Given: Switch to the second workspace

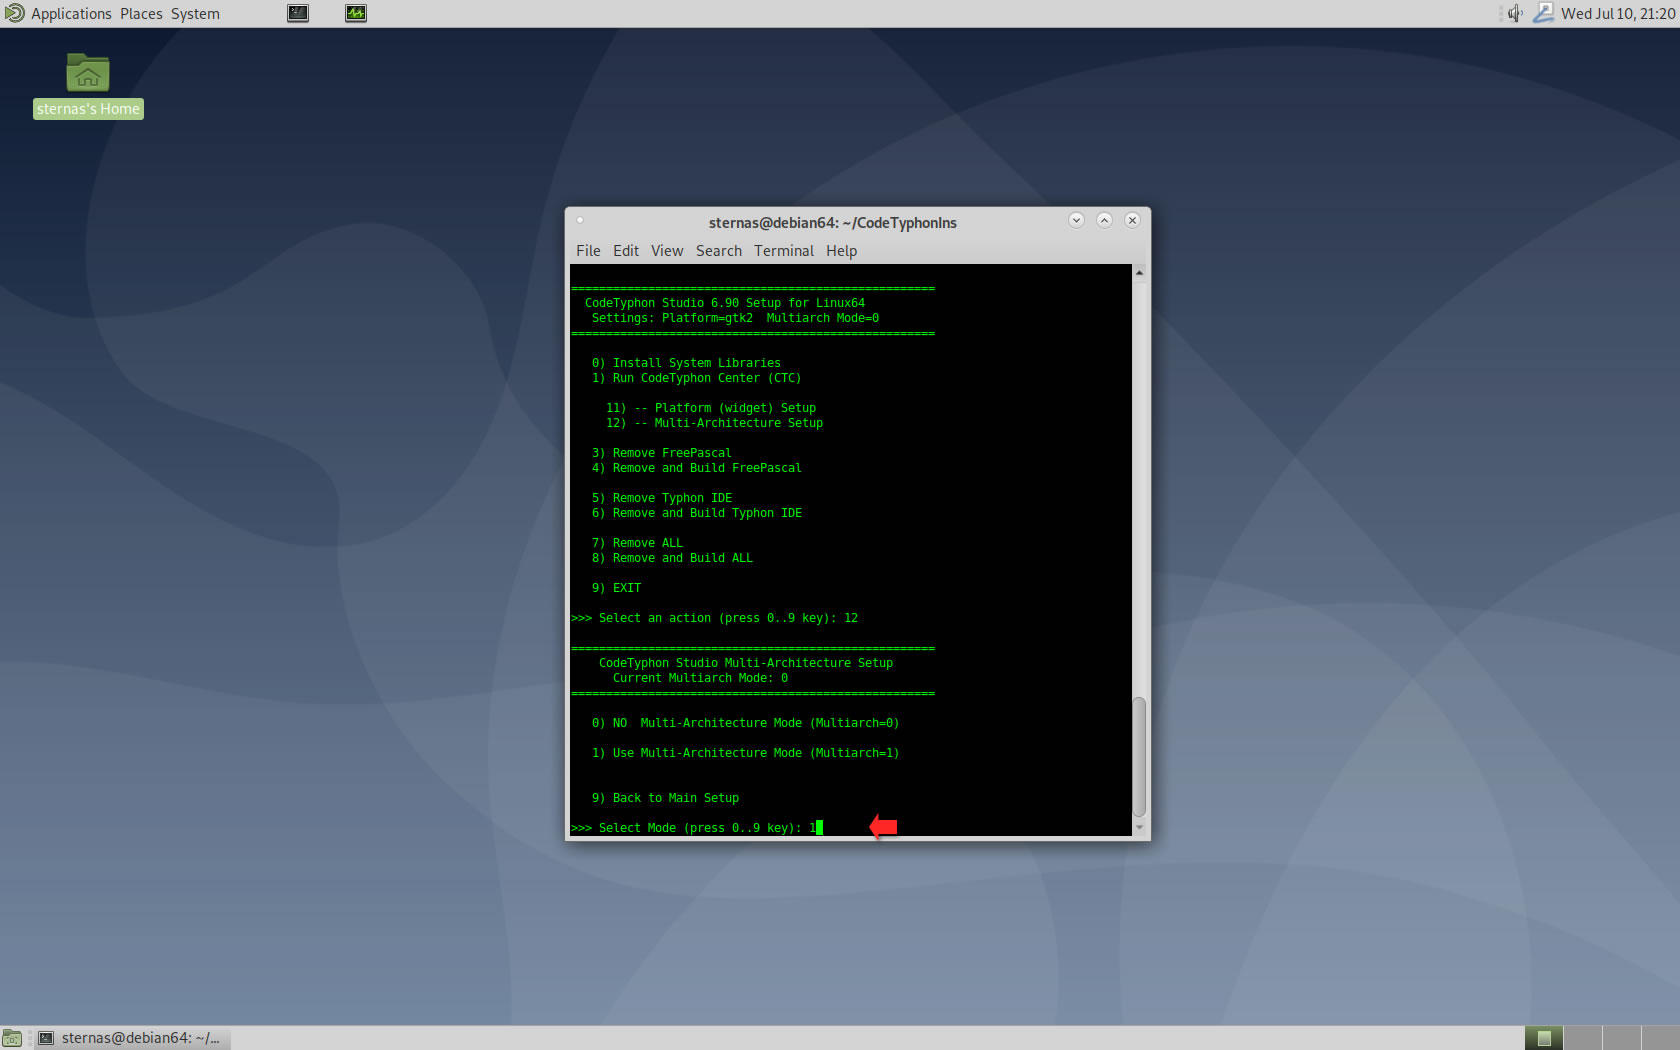Looking at the screenshot, I should [1582, 1038].
